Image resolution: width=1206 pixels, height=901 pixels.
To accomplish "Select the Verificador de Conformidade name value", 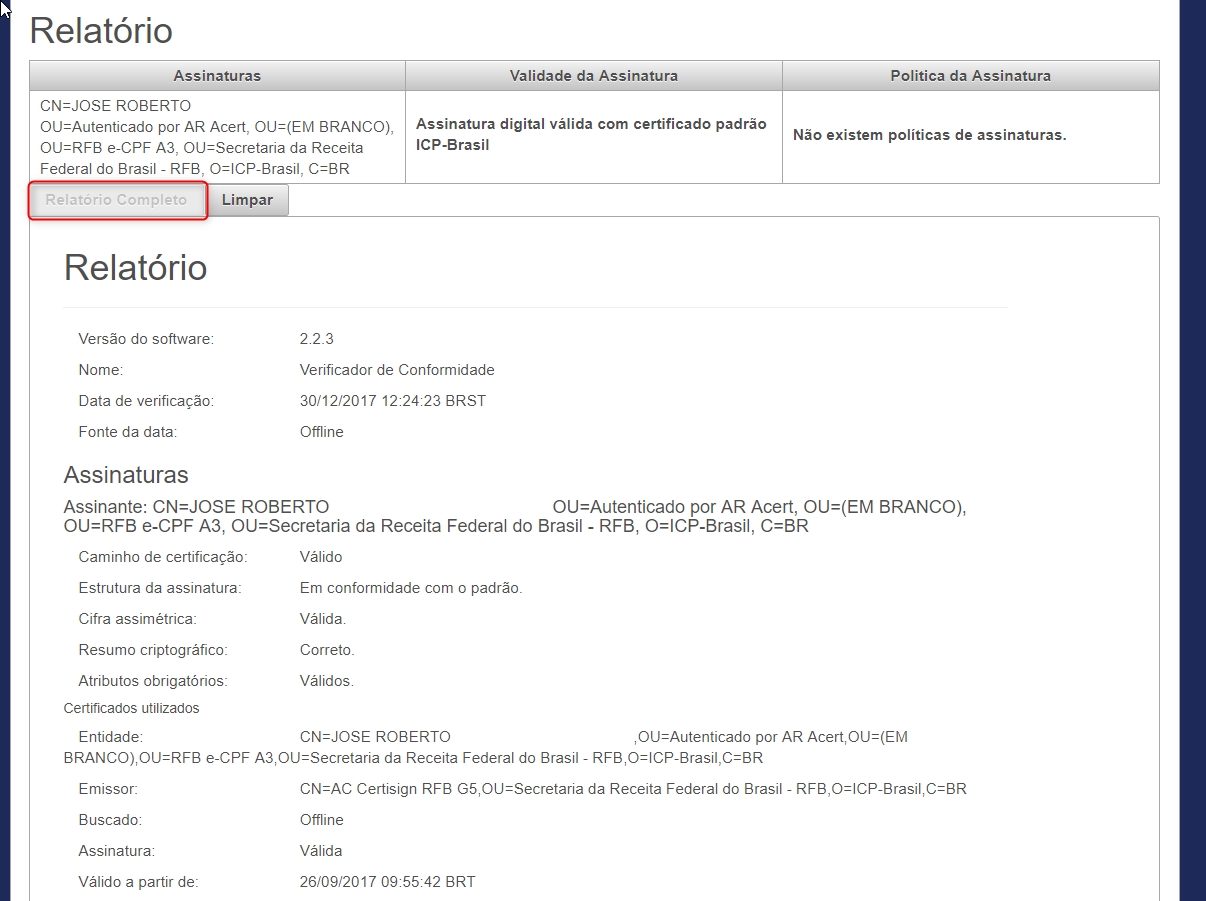I will pyautogui.click(x=397, y=370).
